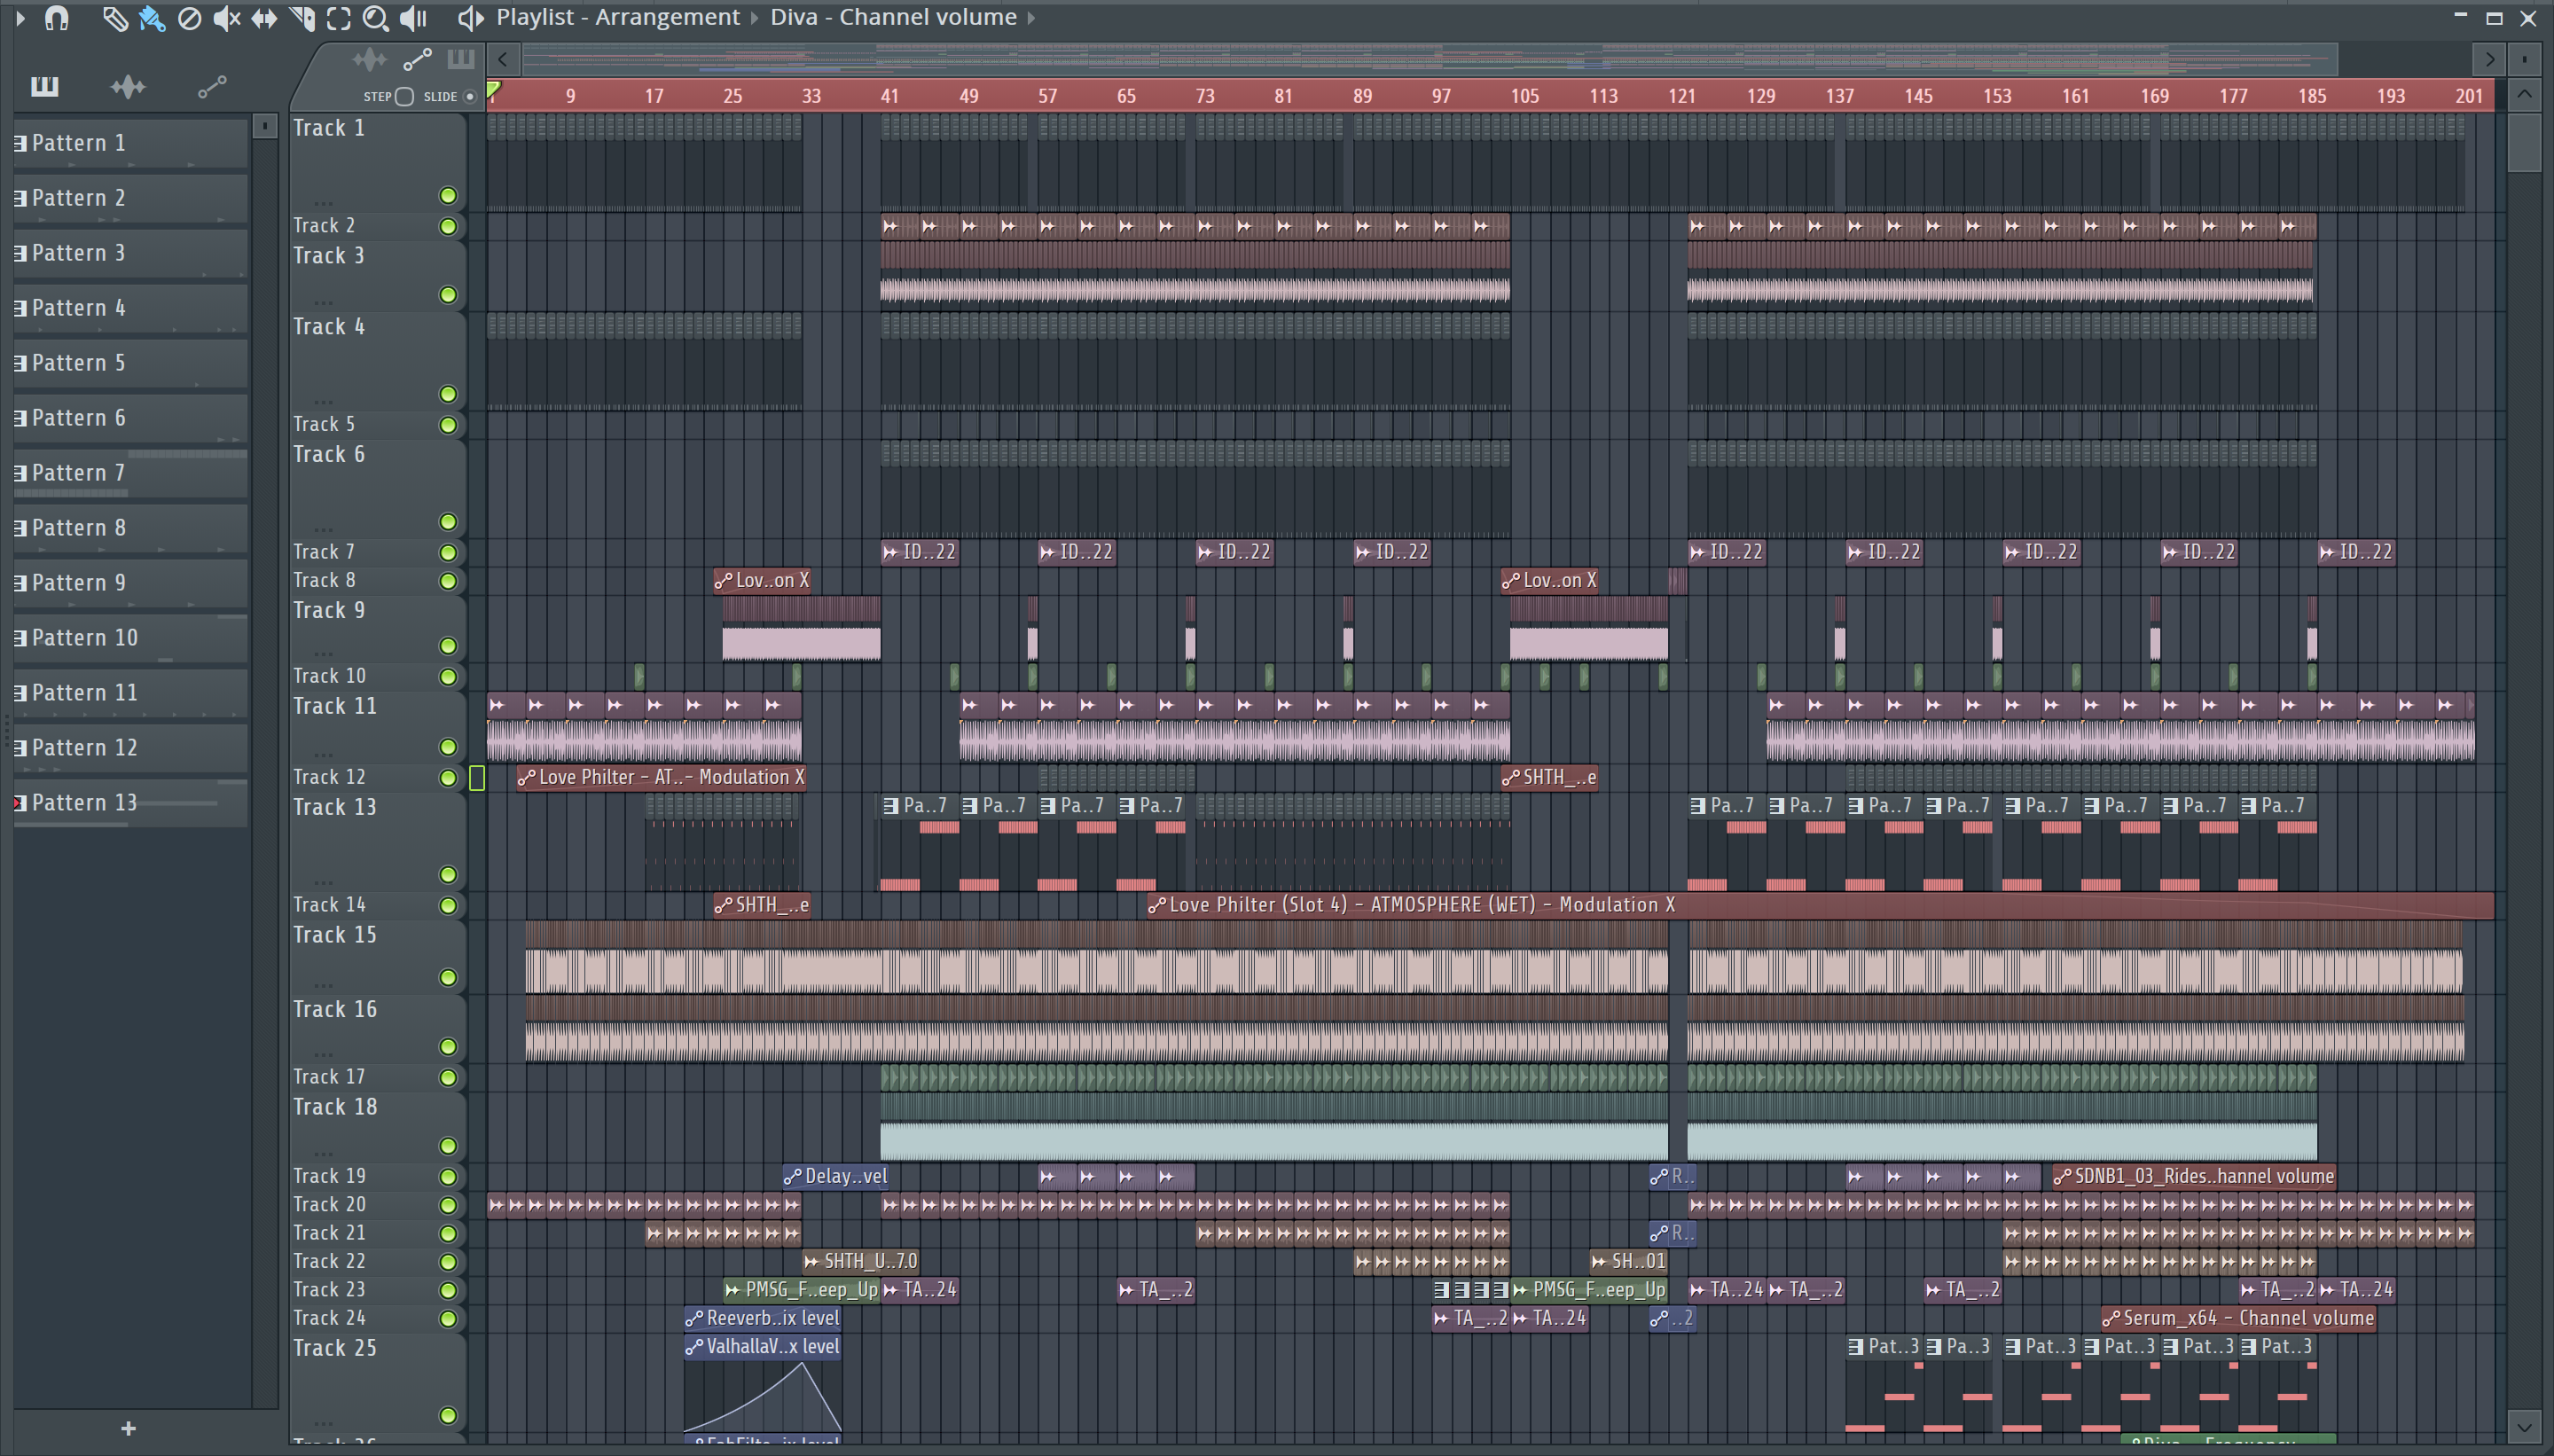Screen dimensions: 2554x1456
Task: Show automation clips in picker panel
Action: click(212, 87)
